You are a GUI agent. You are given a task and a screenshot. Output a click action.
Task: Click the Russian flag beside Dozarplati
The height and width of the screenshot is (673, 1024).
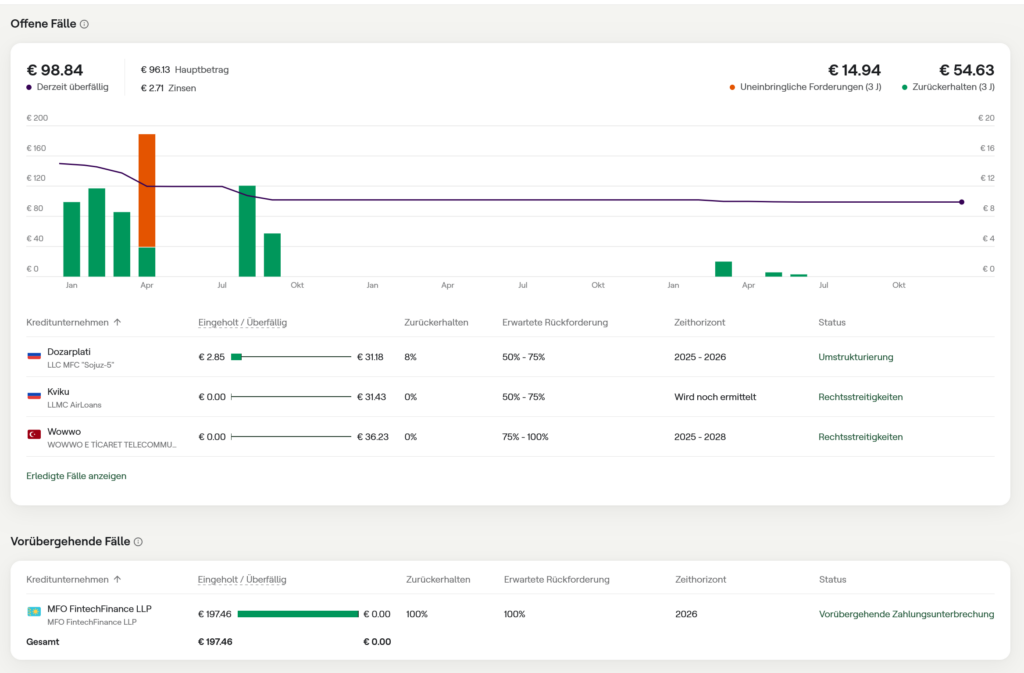(34, 356)
